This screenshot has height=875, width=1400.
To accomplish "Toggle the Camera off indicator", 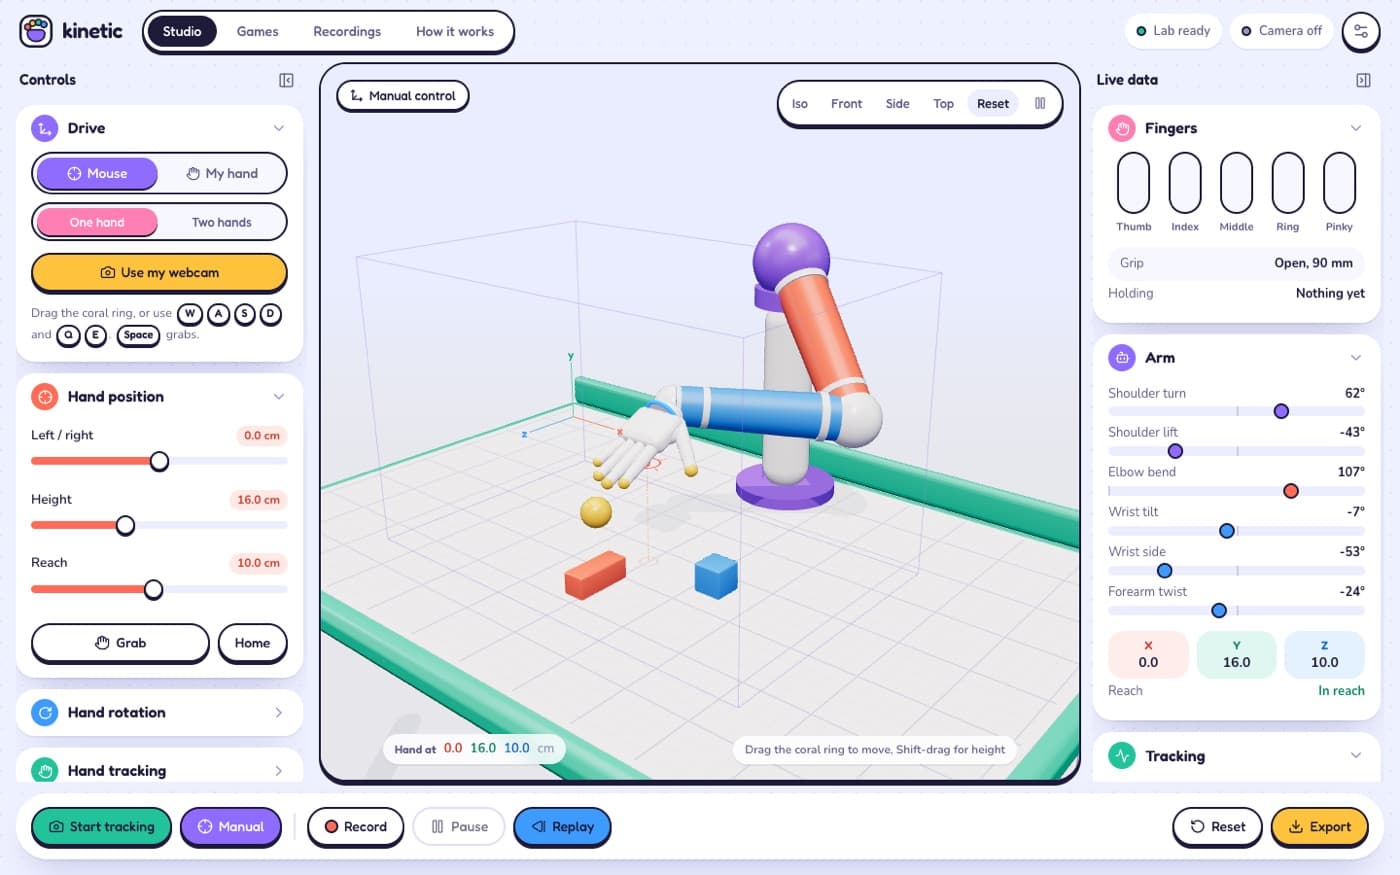I will 1281,31.
